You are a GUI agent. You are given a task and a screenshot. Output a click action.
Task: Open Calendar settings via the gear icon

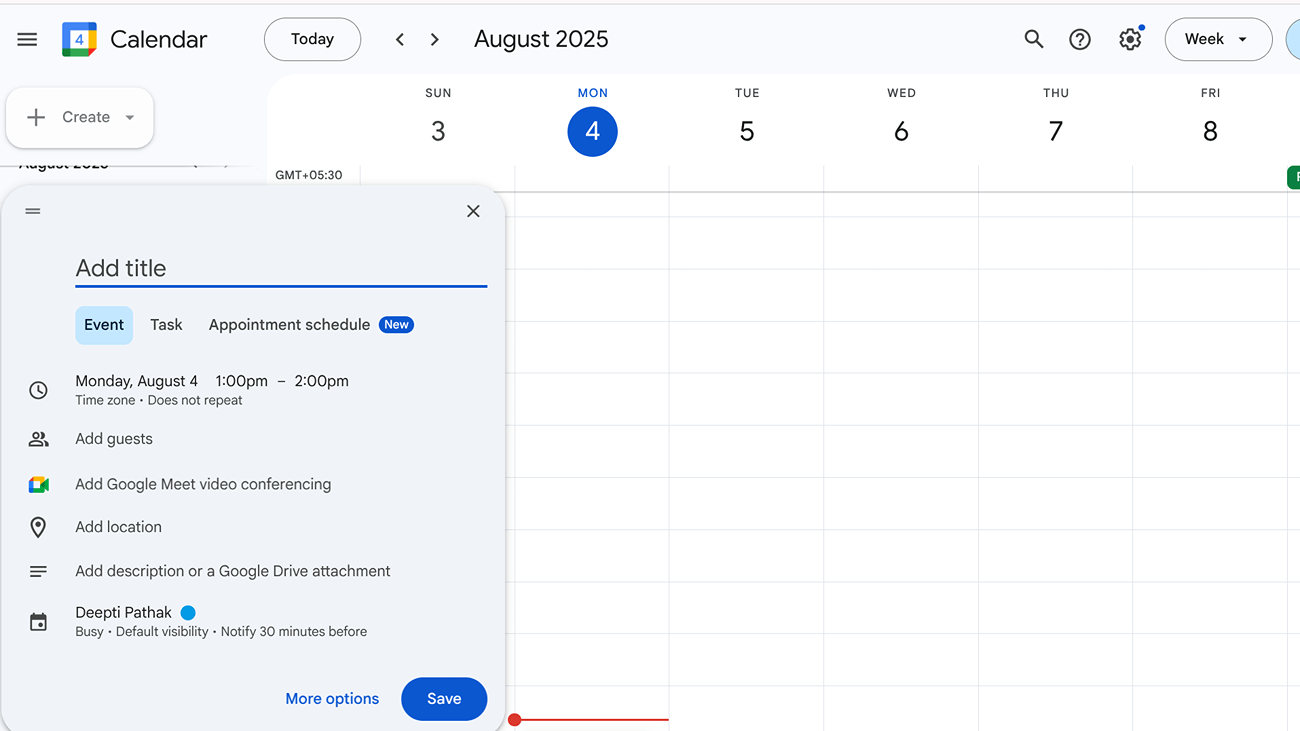coord(1130,39)
